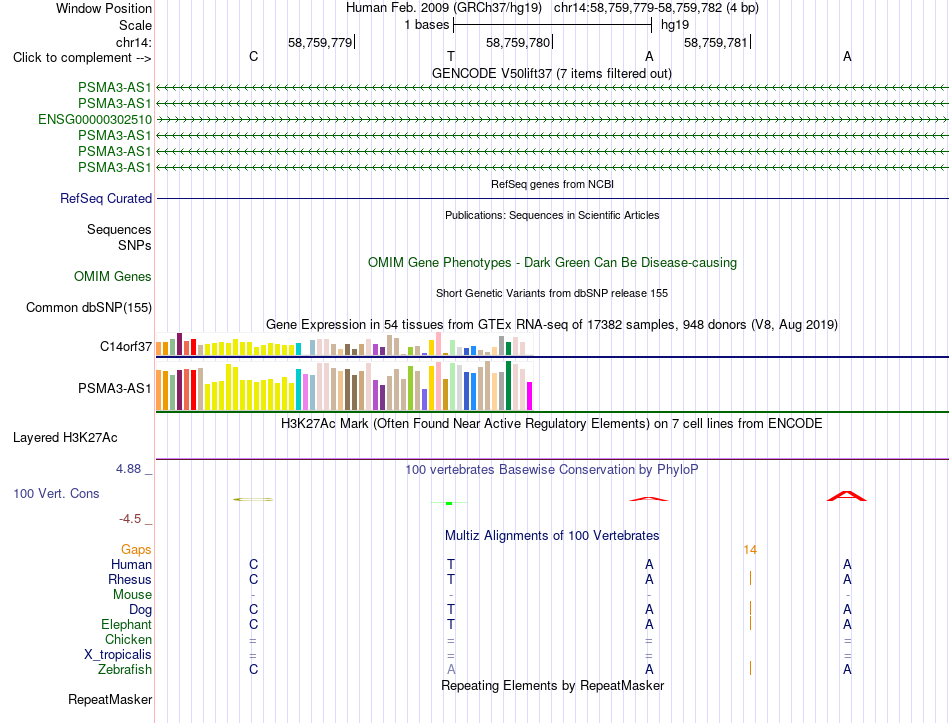The width and height of the screenshot is (950, 723).
Task: Click the GENCODE V50lift37 track title
Action: 551,73
